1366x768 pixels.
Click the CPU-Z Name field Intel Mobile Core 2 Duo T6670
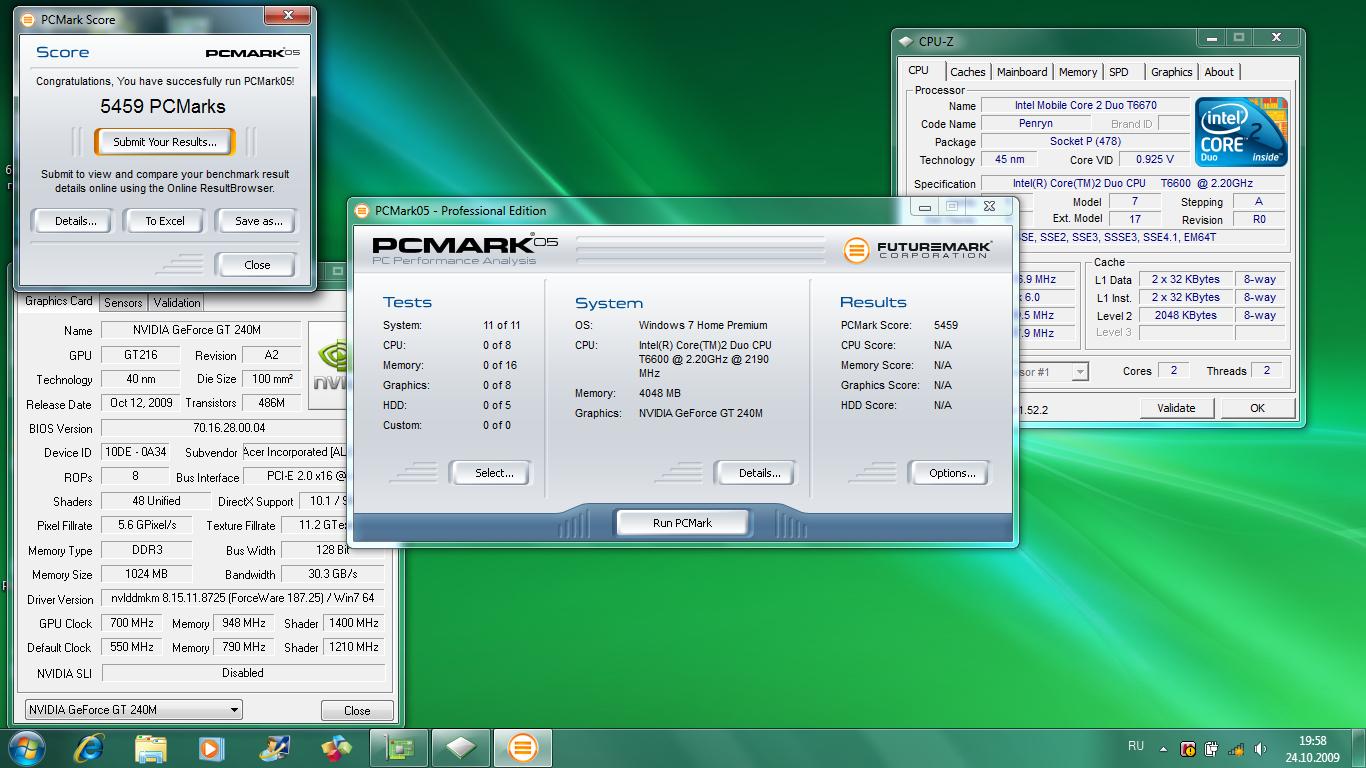(x=1085, y=105)
